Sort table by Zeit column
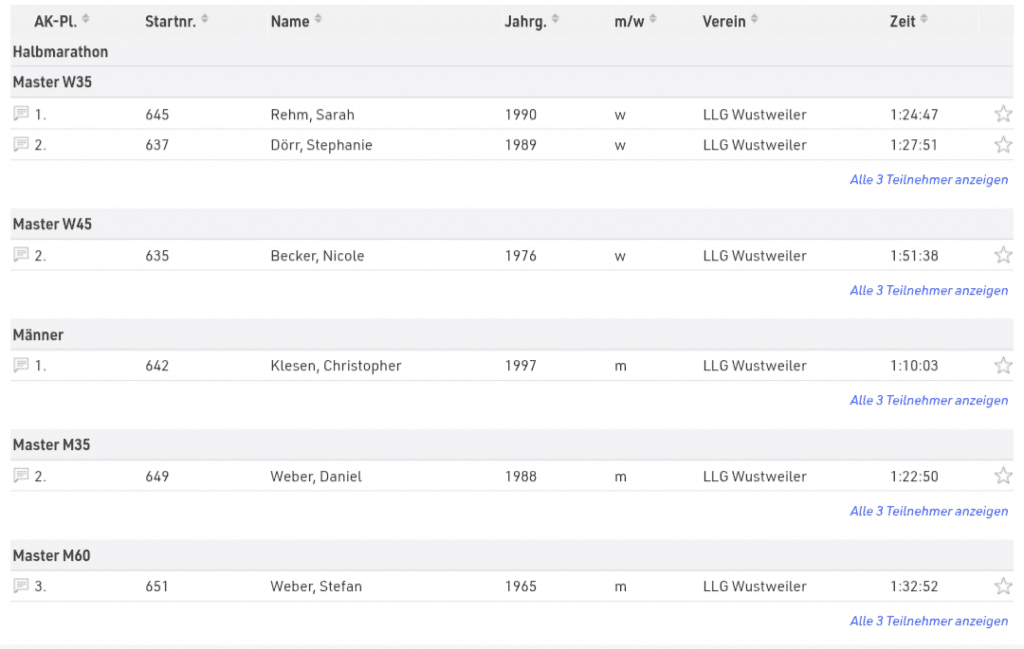This screenshot has height=649, width=1024. pyautogui.click(x=925, y=20)
